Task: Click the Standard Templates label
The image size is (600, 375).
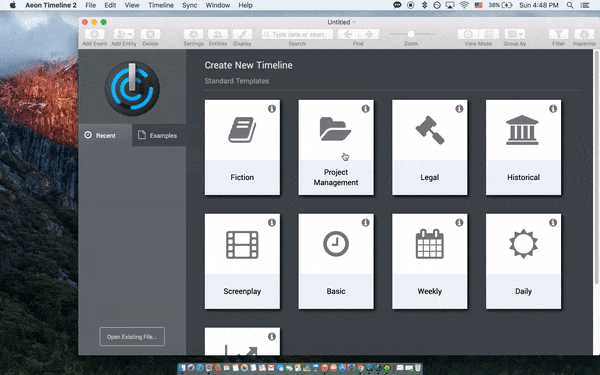Action: [236, 81]
